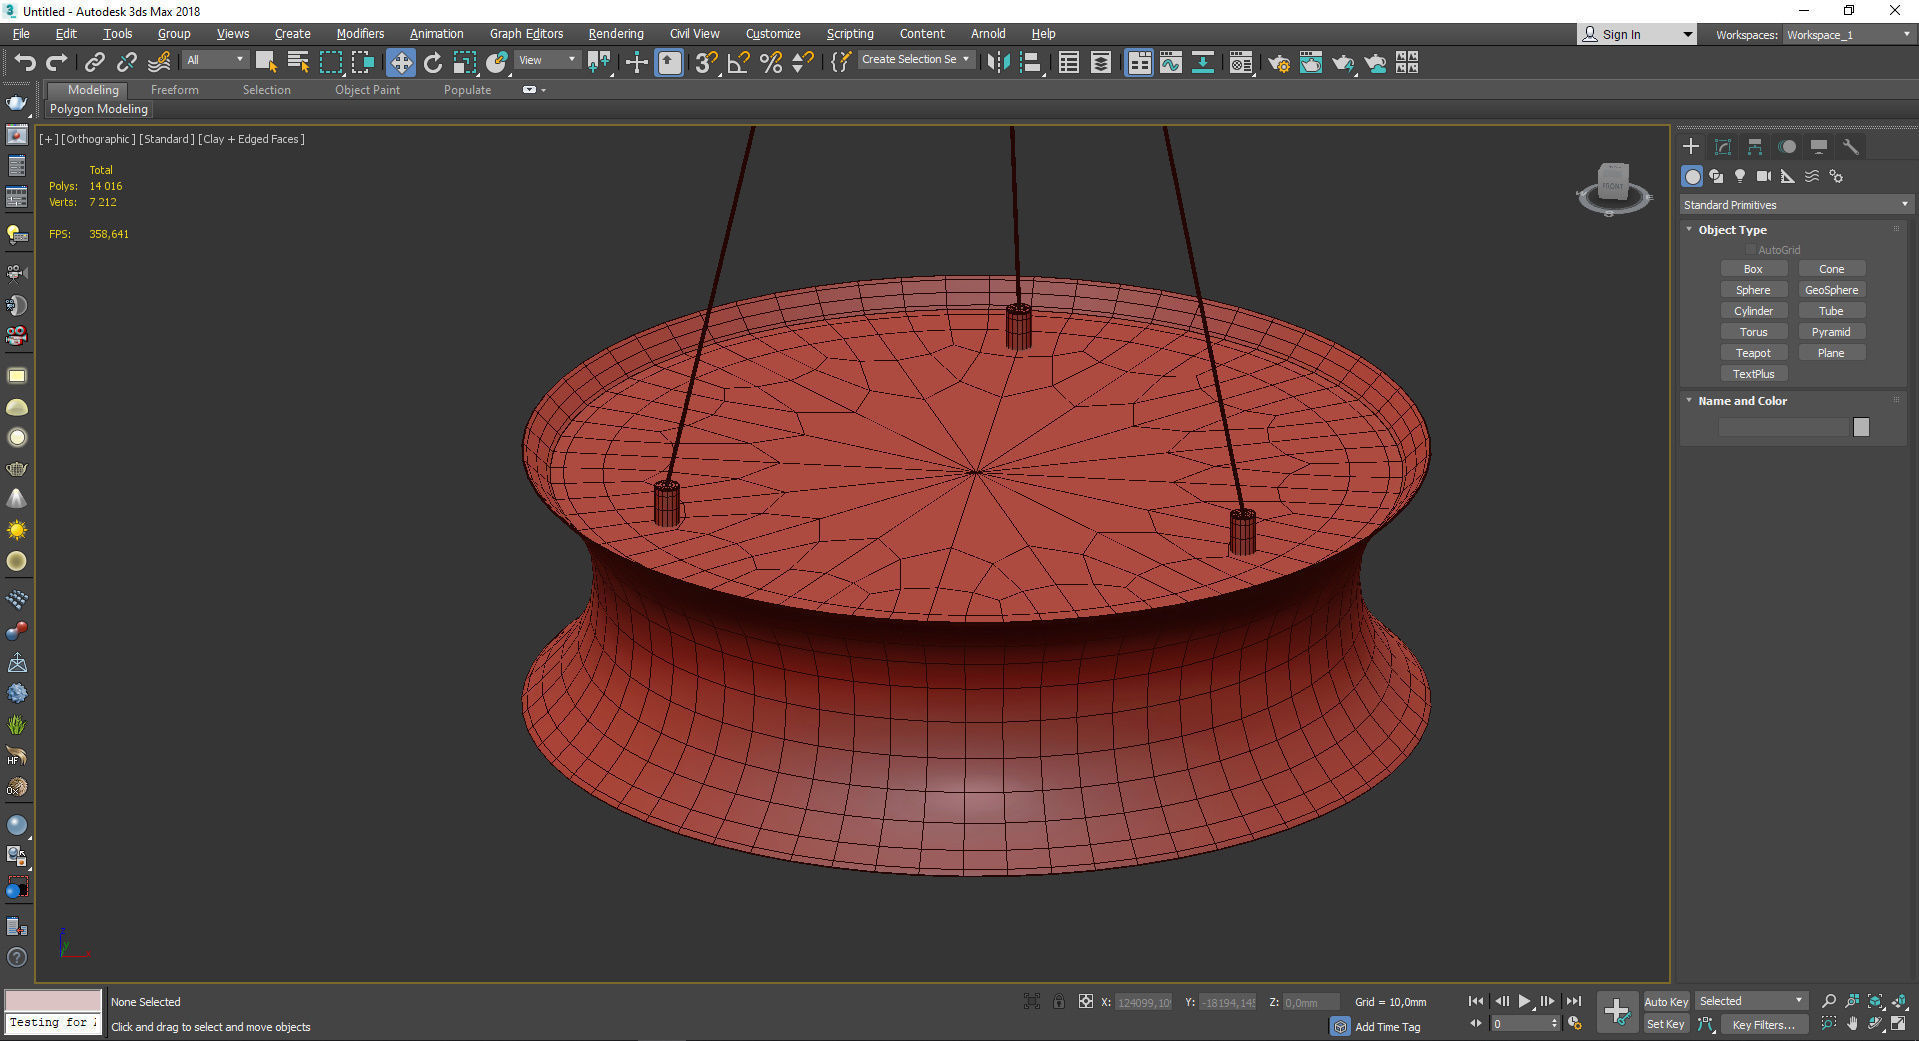Open the Sign In dropdown

1637,34
